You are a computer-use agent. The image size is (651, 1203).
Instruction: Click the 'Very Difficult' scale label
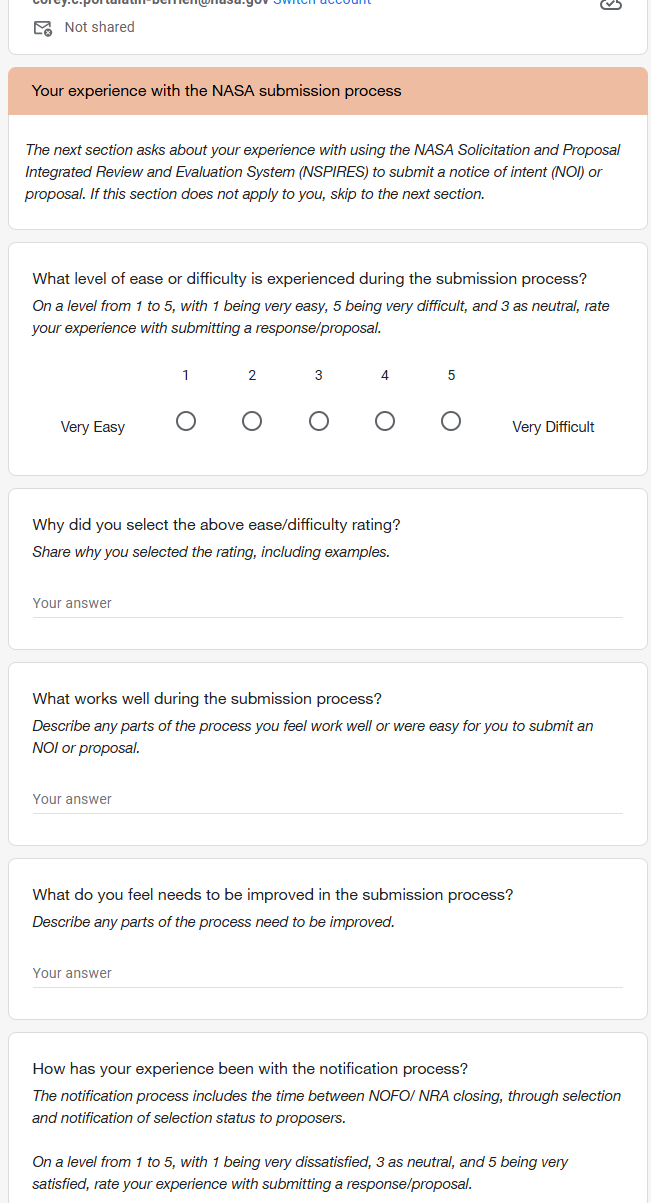553,427
